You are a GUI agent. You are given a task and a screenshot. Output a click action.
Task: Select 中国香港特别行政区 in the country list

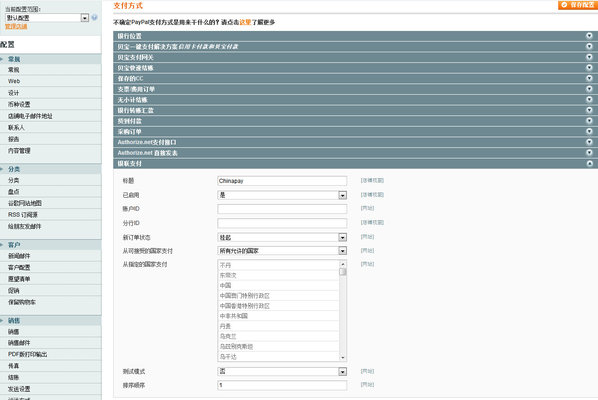[278, 306]
